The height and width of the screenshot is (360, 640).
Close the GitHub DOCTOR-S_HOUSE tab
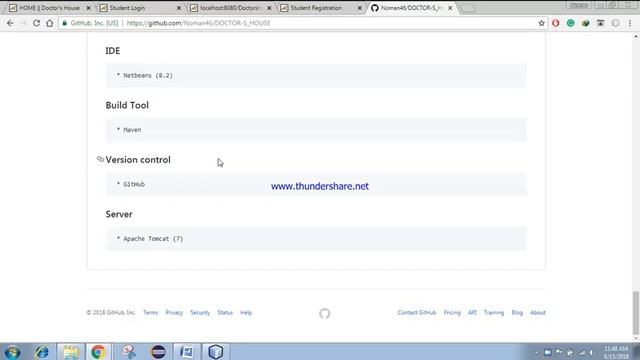450,8
